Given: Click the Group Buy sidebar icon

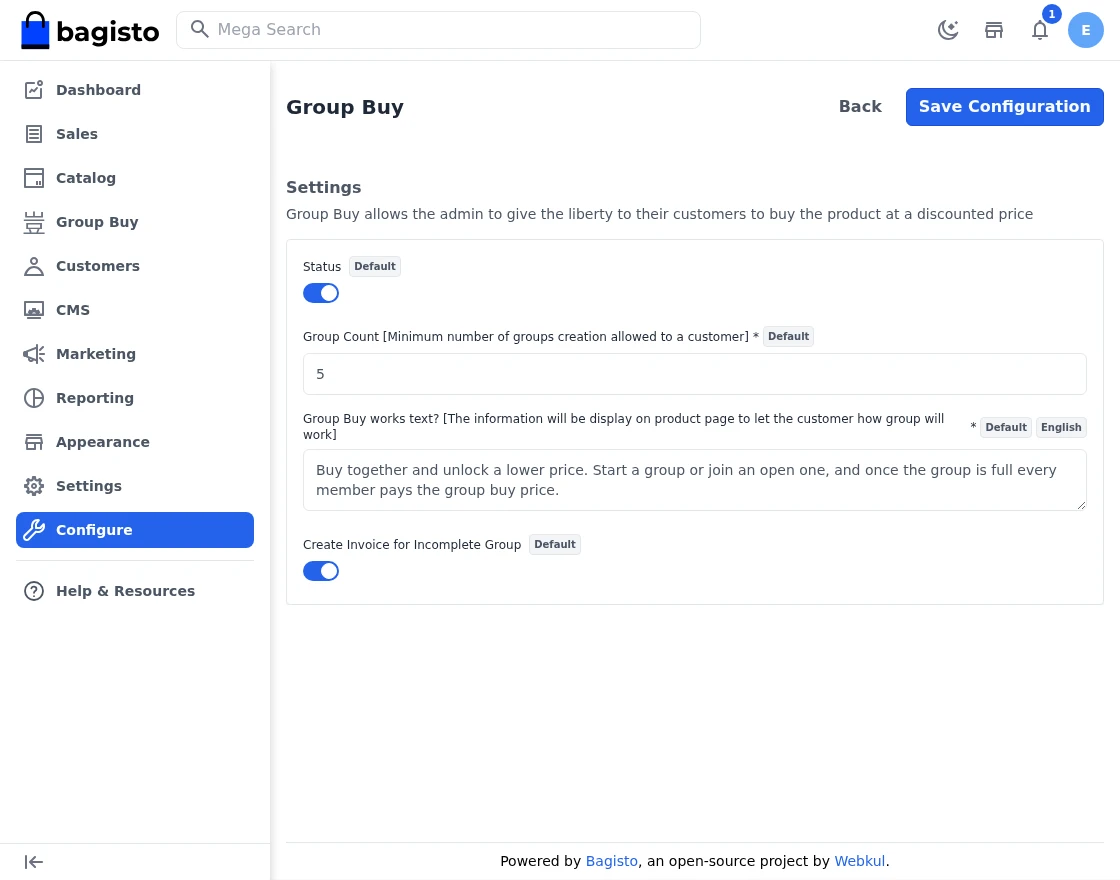Looking at the screenshot, I should click(x=34, y=222).
